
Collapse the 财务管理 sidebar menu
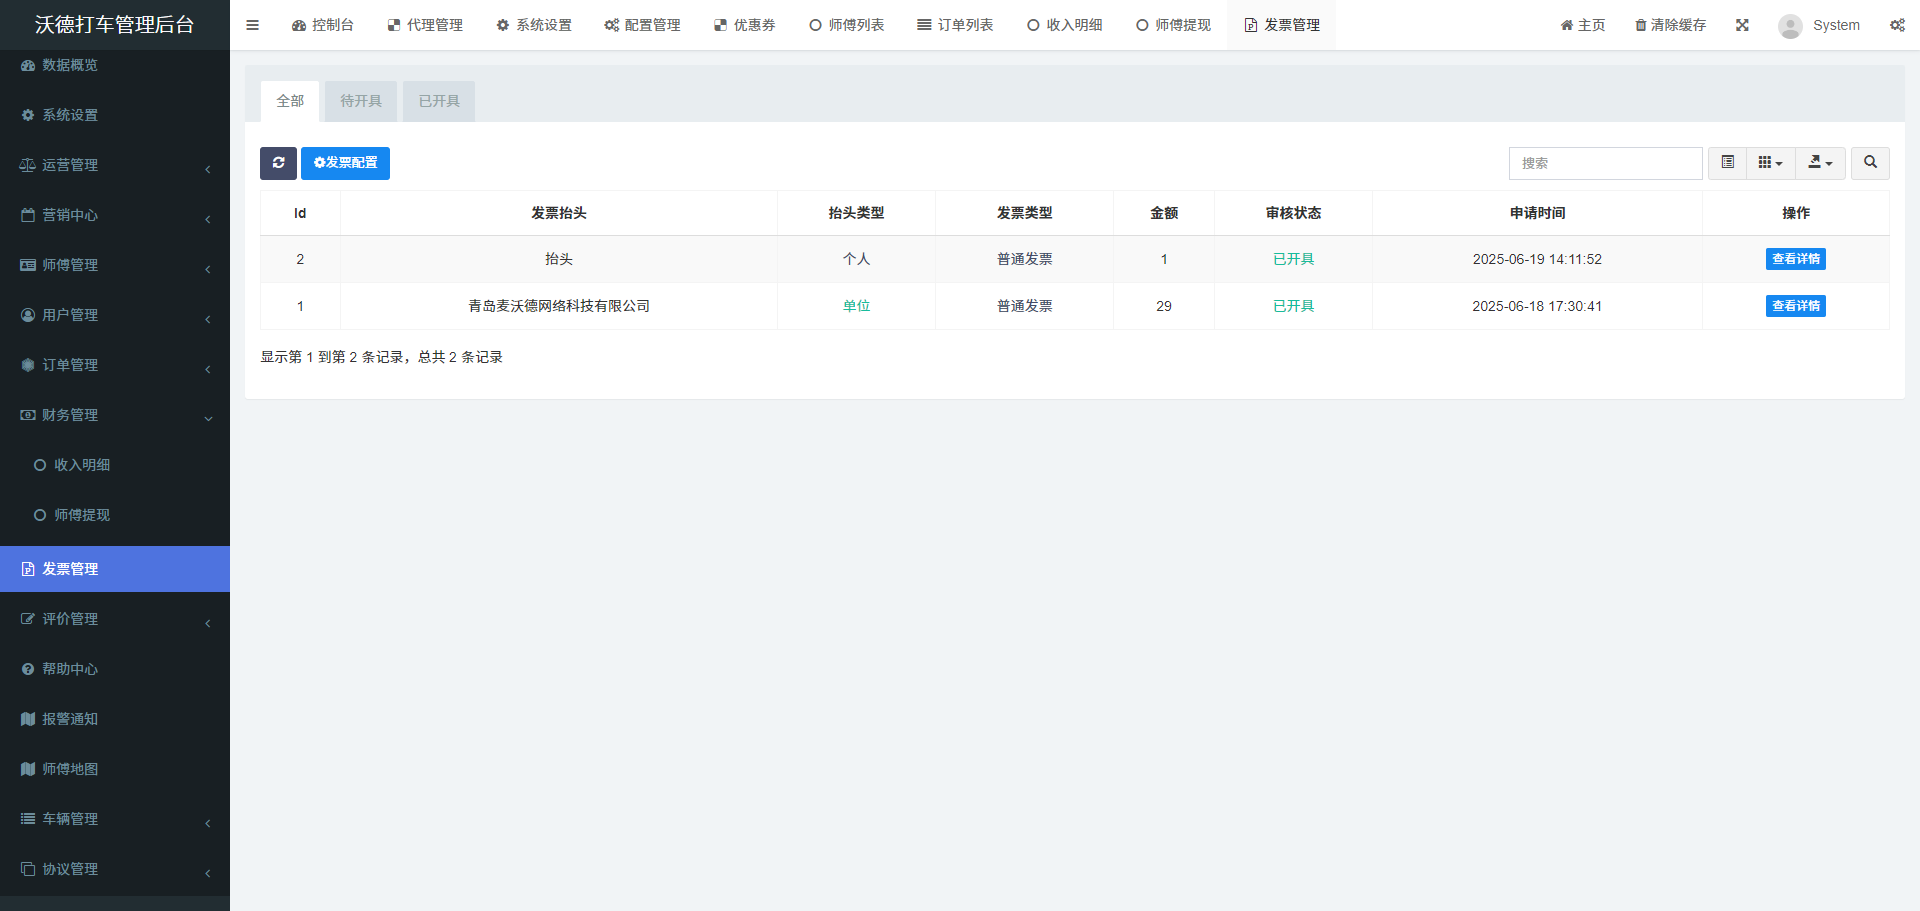click(115, 415)
